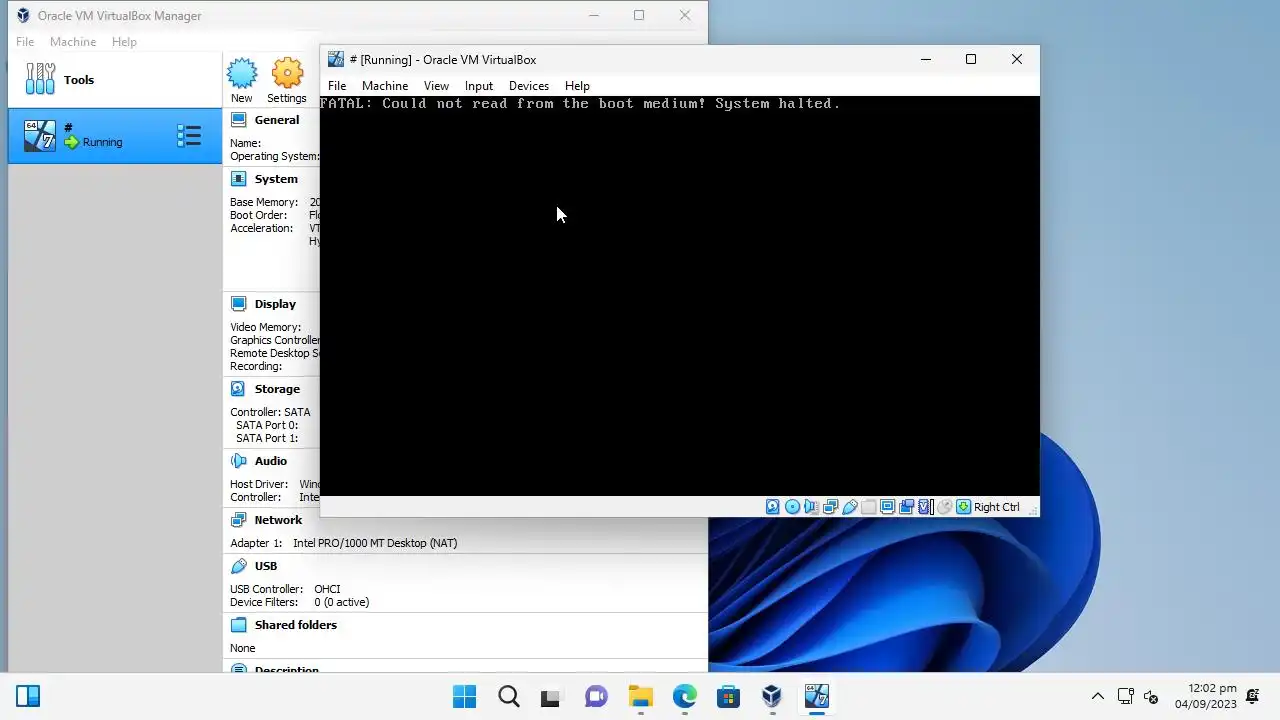Open Task View from the taskbar
This screenshot has height=720, width=1280.
tap(551, 696)
